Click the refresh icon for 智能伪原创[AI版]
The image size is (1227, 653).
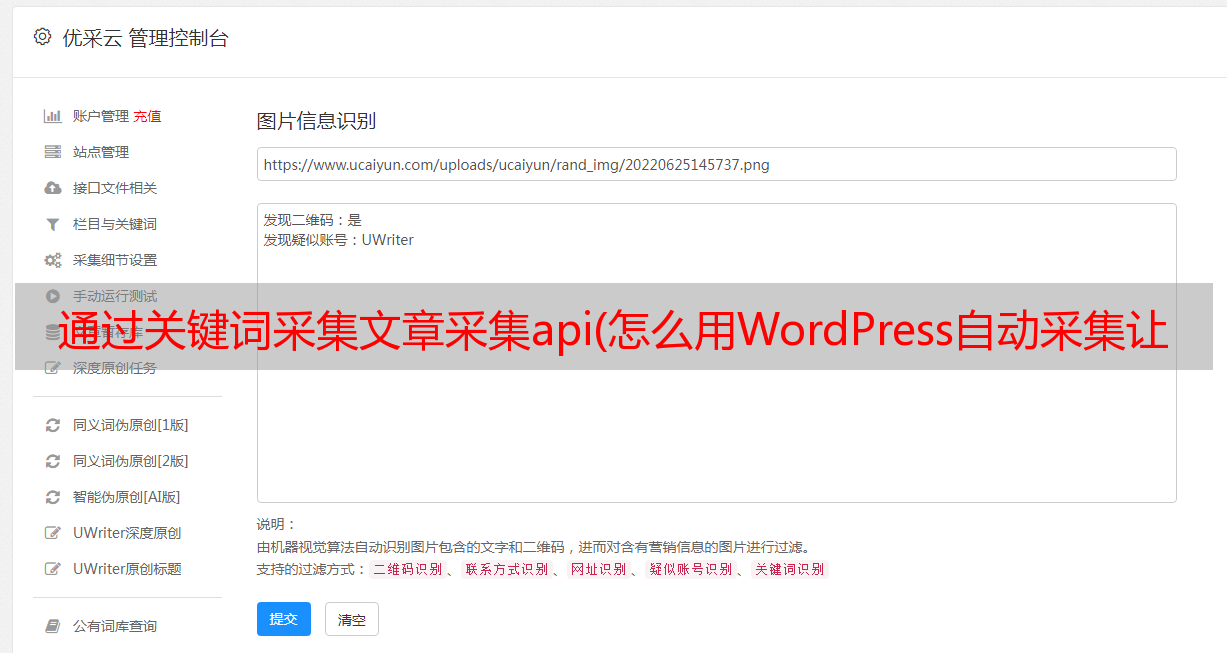(53, 497)
